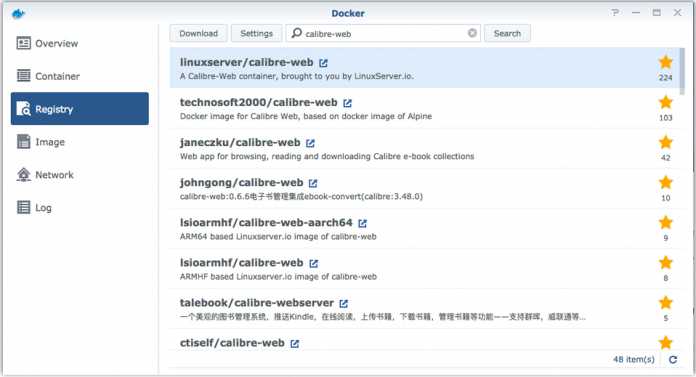The width and height of the screenshot is (696, 377).
Task: Click description 'Docker image for Calibre Web'
Action: click(306, 116)
